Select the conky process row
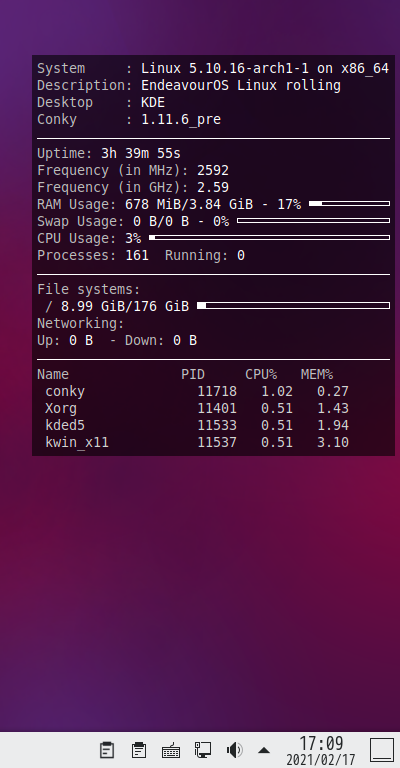 coord(193,391)
